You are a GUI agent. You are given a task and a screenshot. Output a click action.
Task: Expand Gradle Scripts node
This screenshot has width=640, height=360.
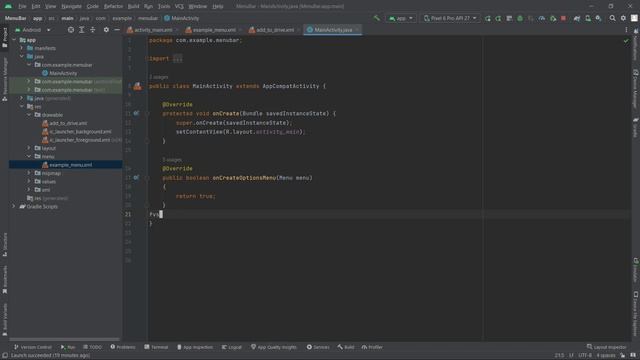click(14, 207)
